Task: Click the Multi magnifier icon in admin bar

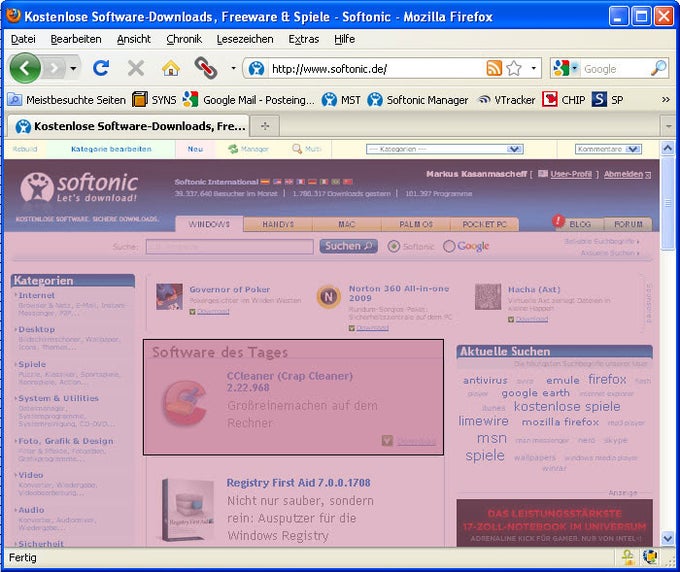Action: point(297,149)
